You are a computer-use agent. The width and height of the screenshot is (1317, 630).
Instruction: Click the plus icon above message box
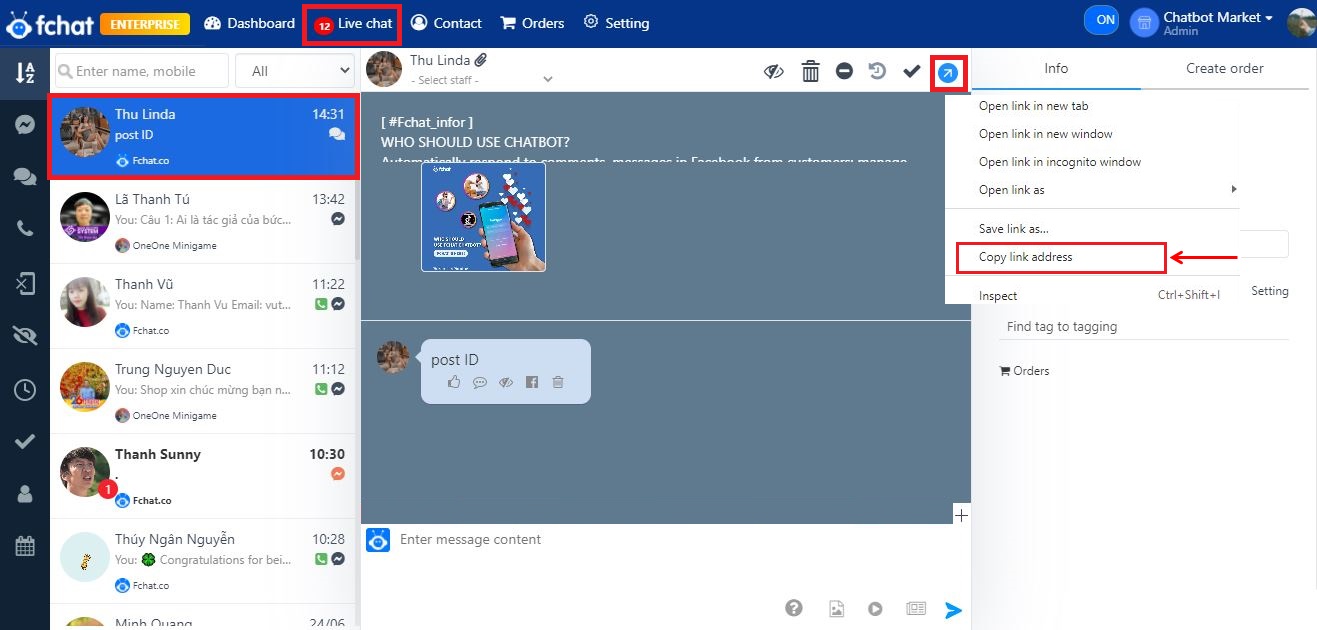(961, 515)
